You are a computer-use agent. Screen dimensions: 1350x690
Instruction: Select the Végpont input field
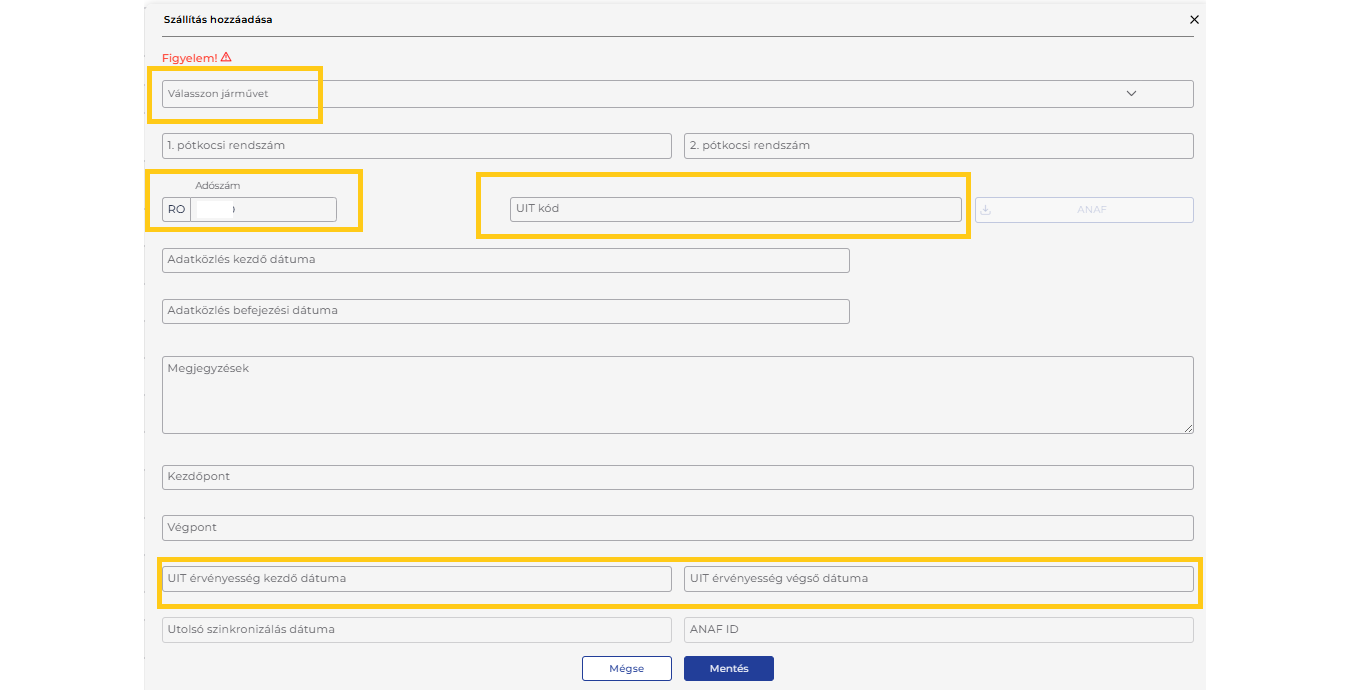[677, 528]
